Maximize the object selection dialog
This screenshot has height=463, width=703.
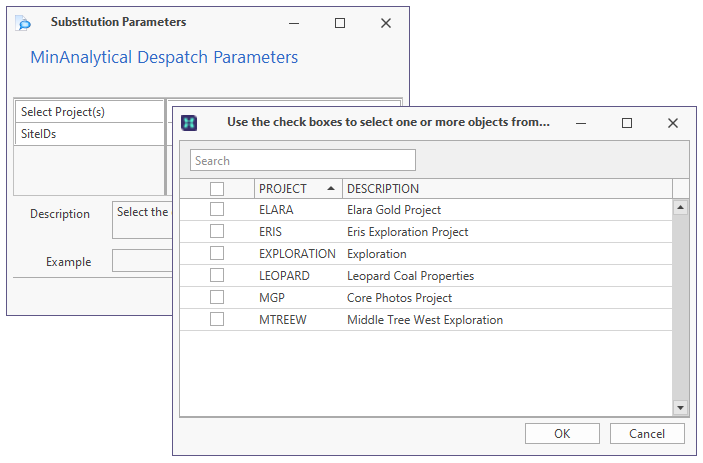coord(627,123)
